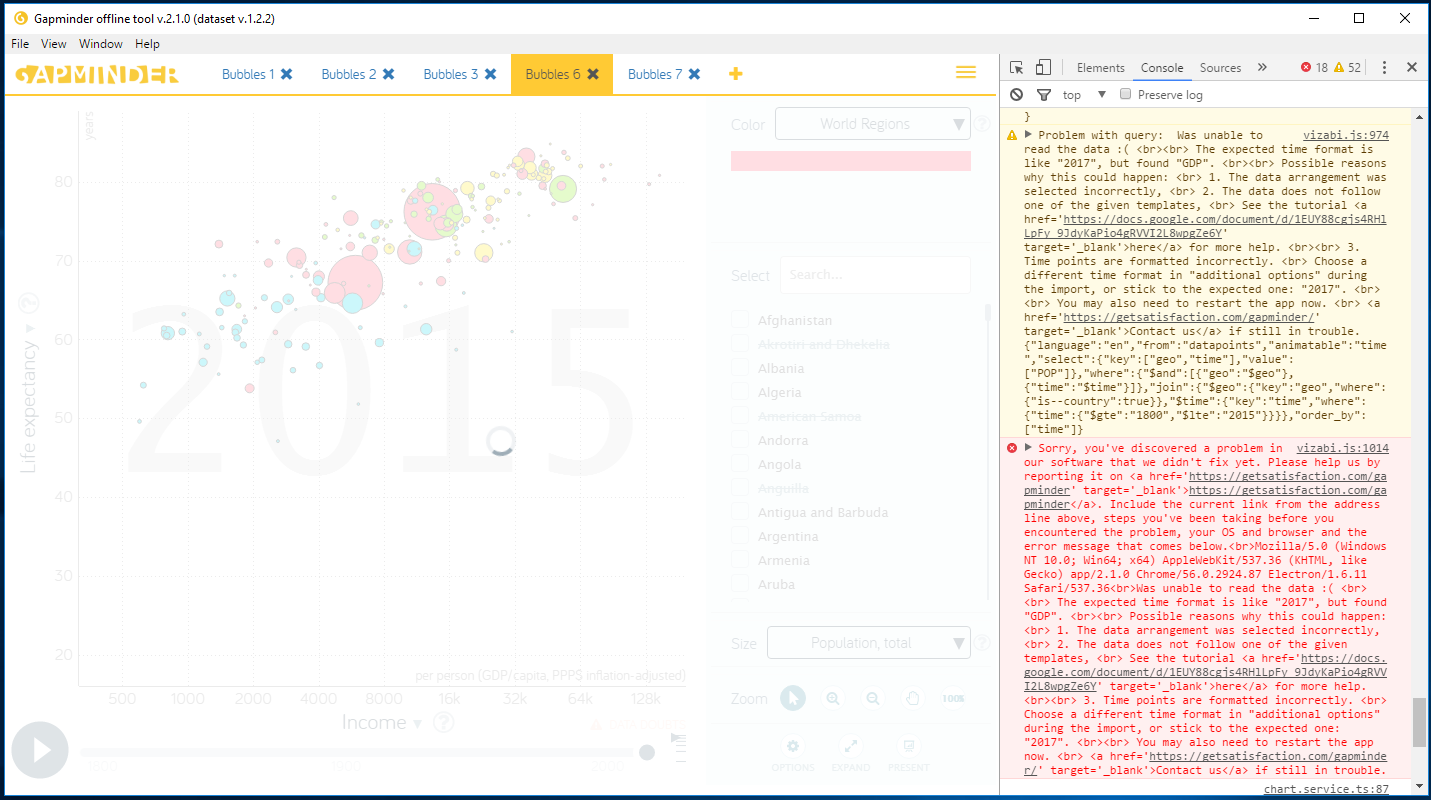Close the Bubbles 1 tab
1431x800 pixels.
click(x=287, y=74)
